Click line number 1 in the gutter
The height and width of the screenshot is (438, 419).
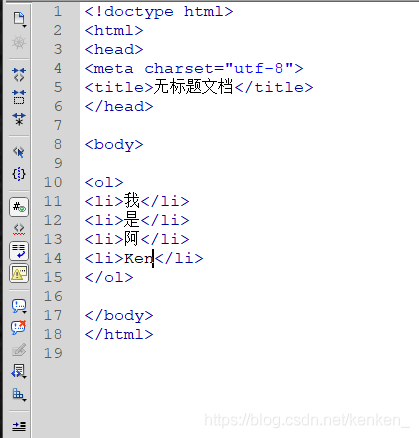(58, 12)
